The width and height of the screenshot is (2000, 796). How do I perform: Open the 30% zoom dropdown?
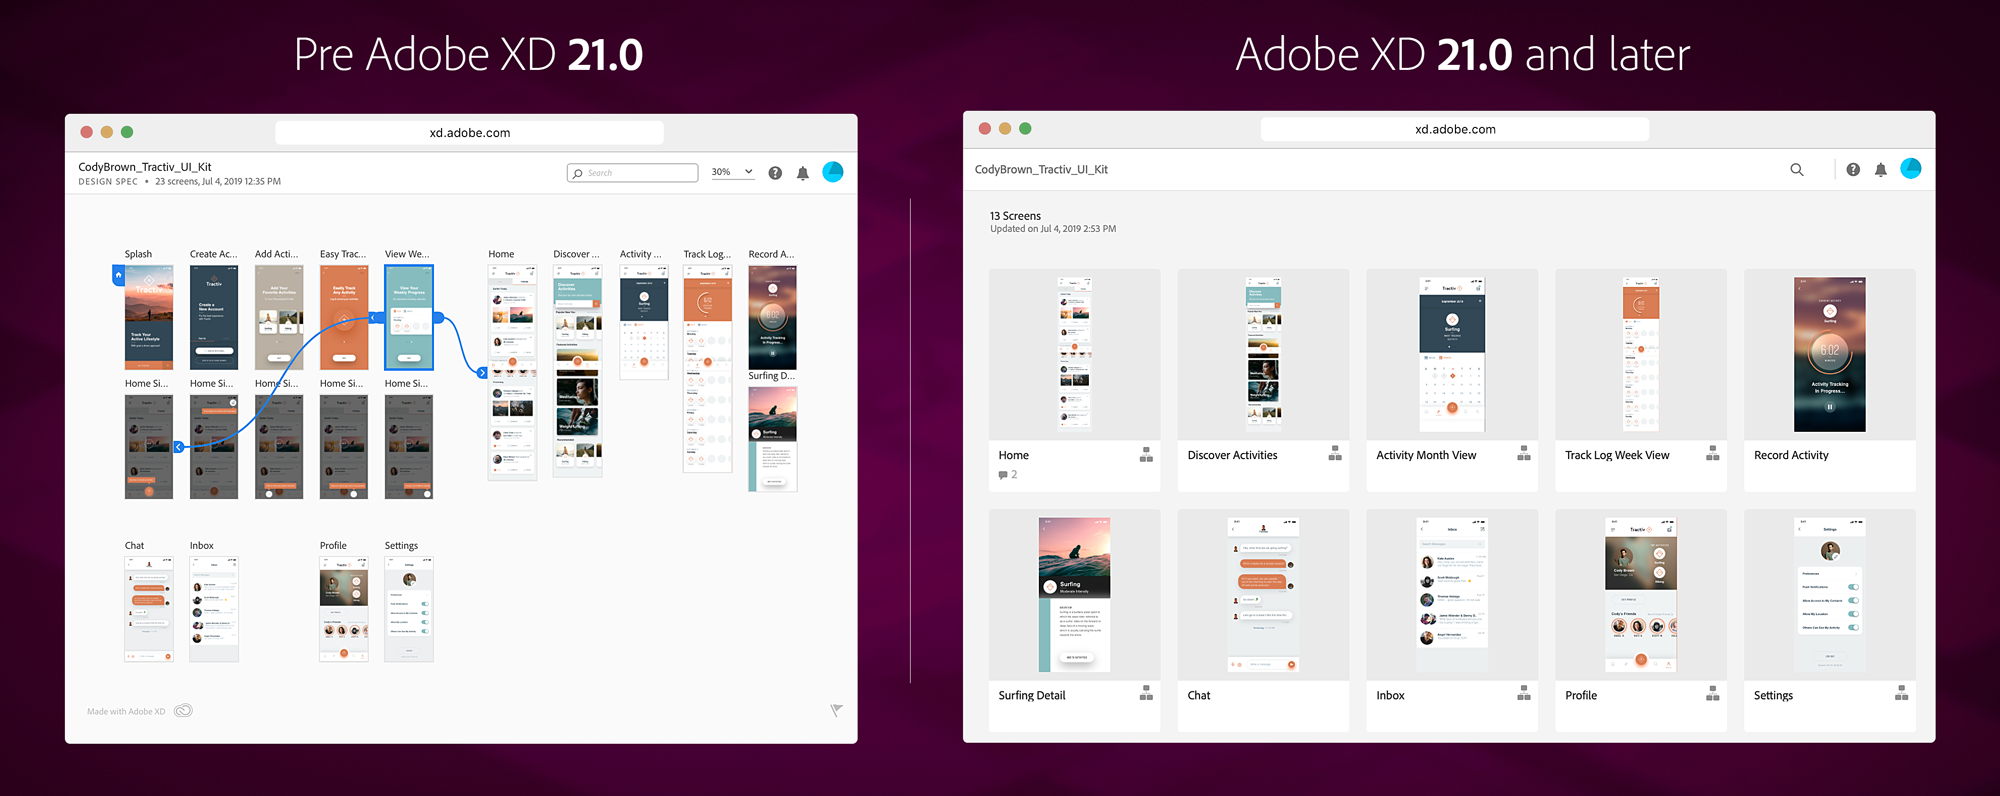[x=732, y=172]
